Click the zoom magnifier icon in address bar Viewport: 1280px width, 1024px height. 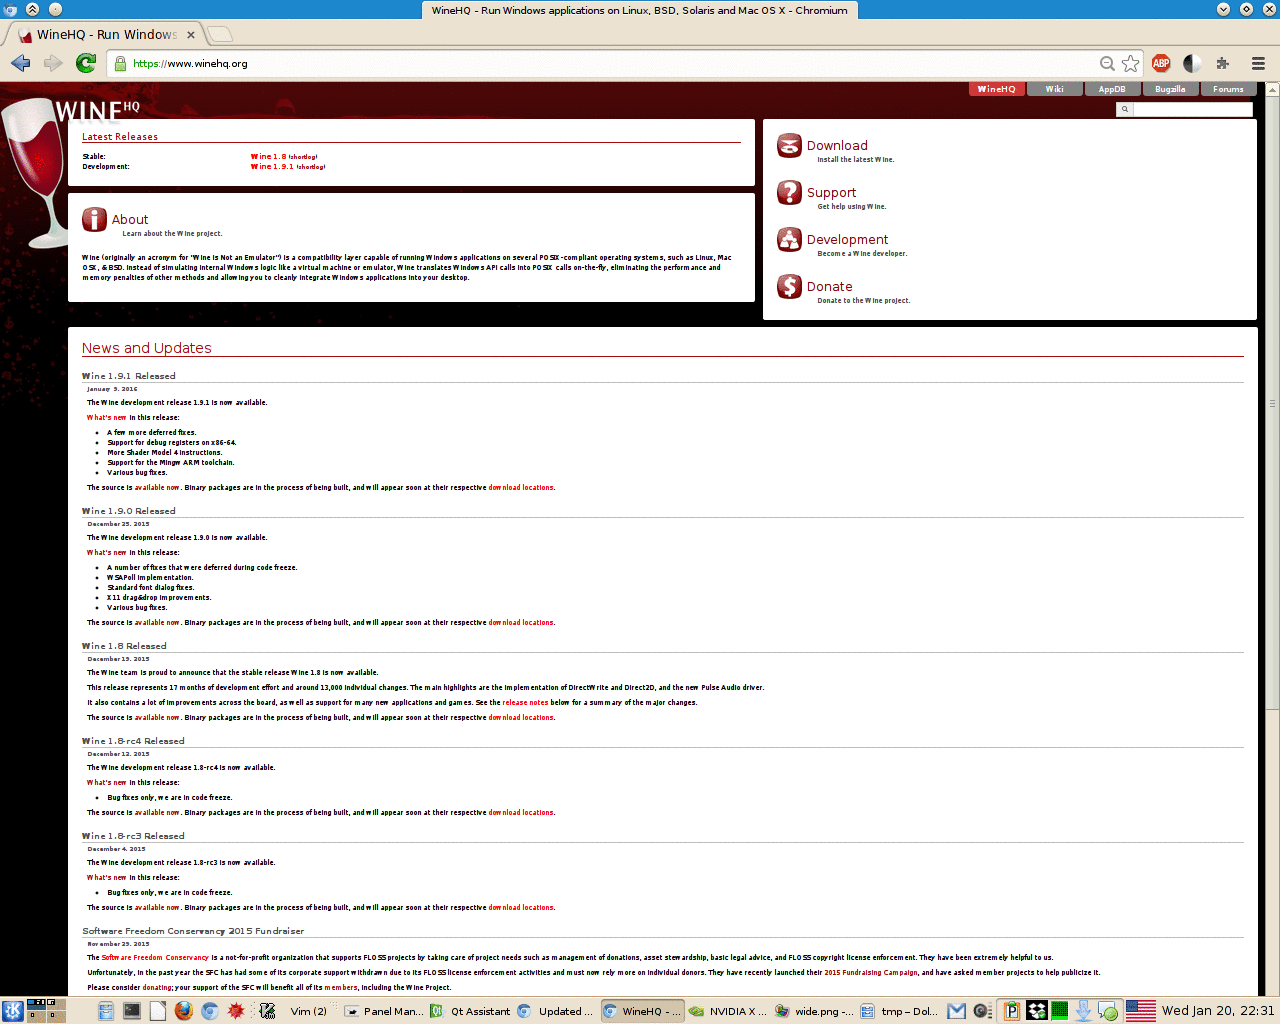[x=1107, y=63]
